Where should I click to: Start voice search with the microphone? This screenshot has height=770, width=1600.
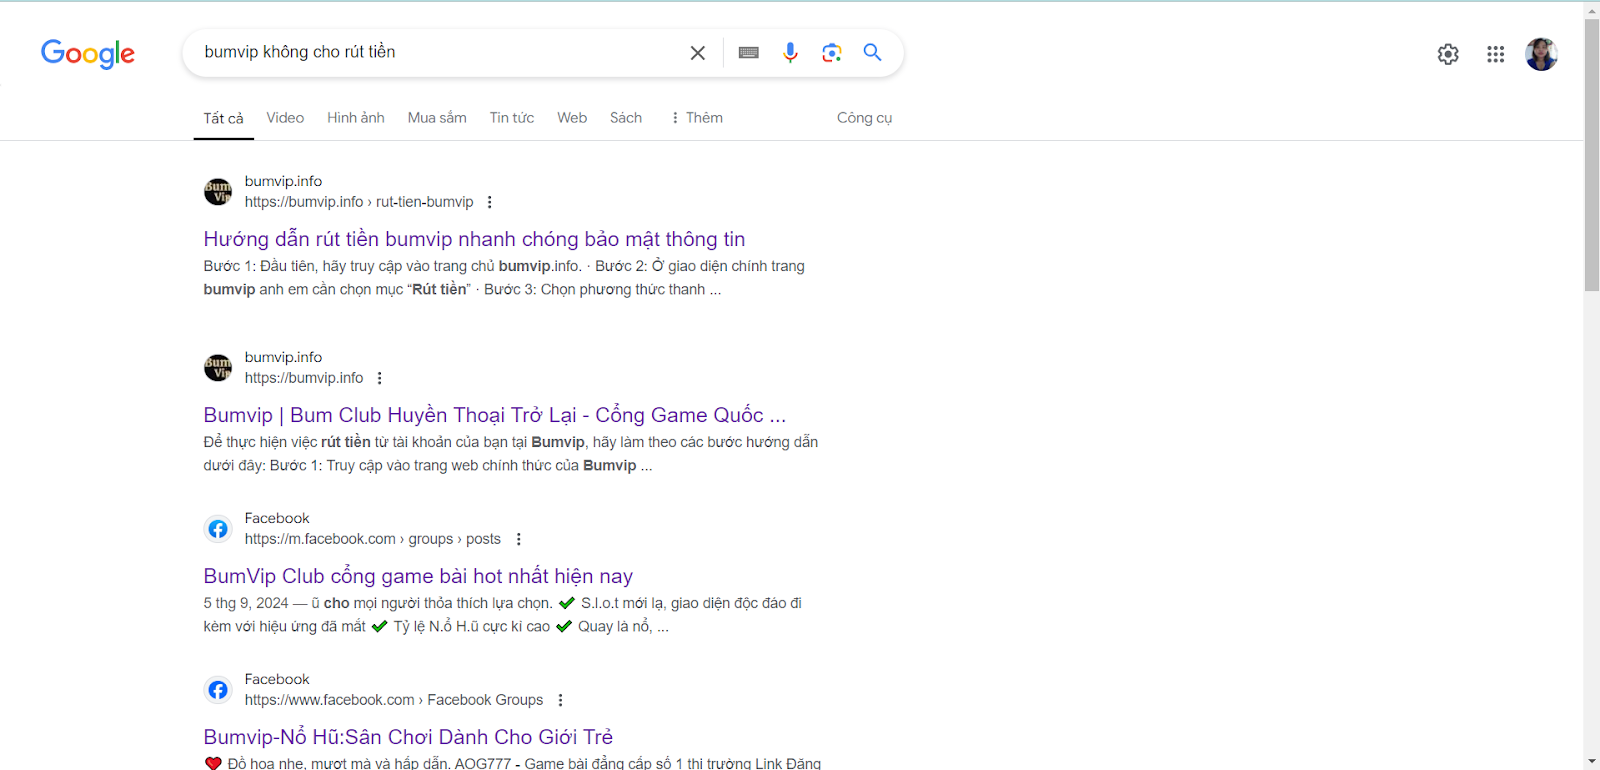point(790,53)
